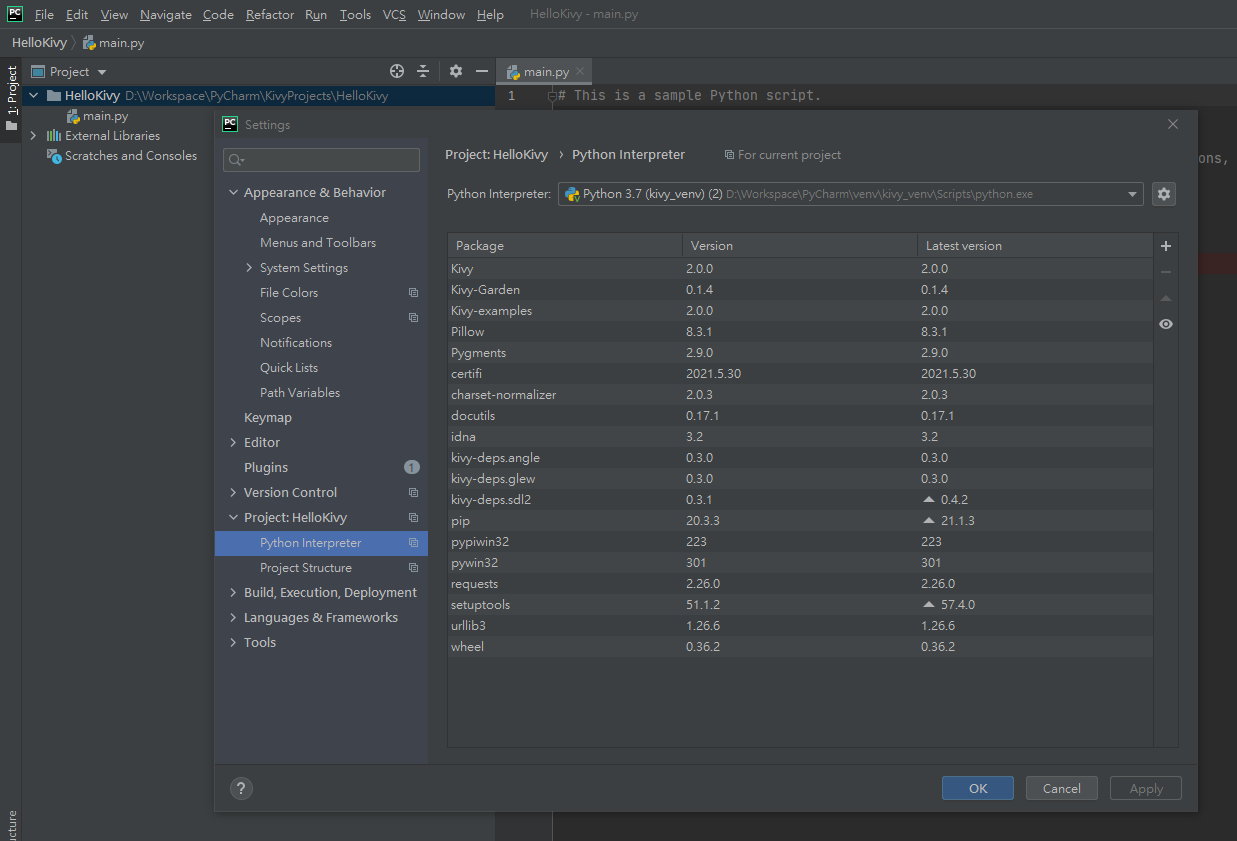The width and height of the screenshot is (1237, 841).
Task: Click collapse all icon in Project panel
Action: [423, 71]
